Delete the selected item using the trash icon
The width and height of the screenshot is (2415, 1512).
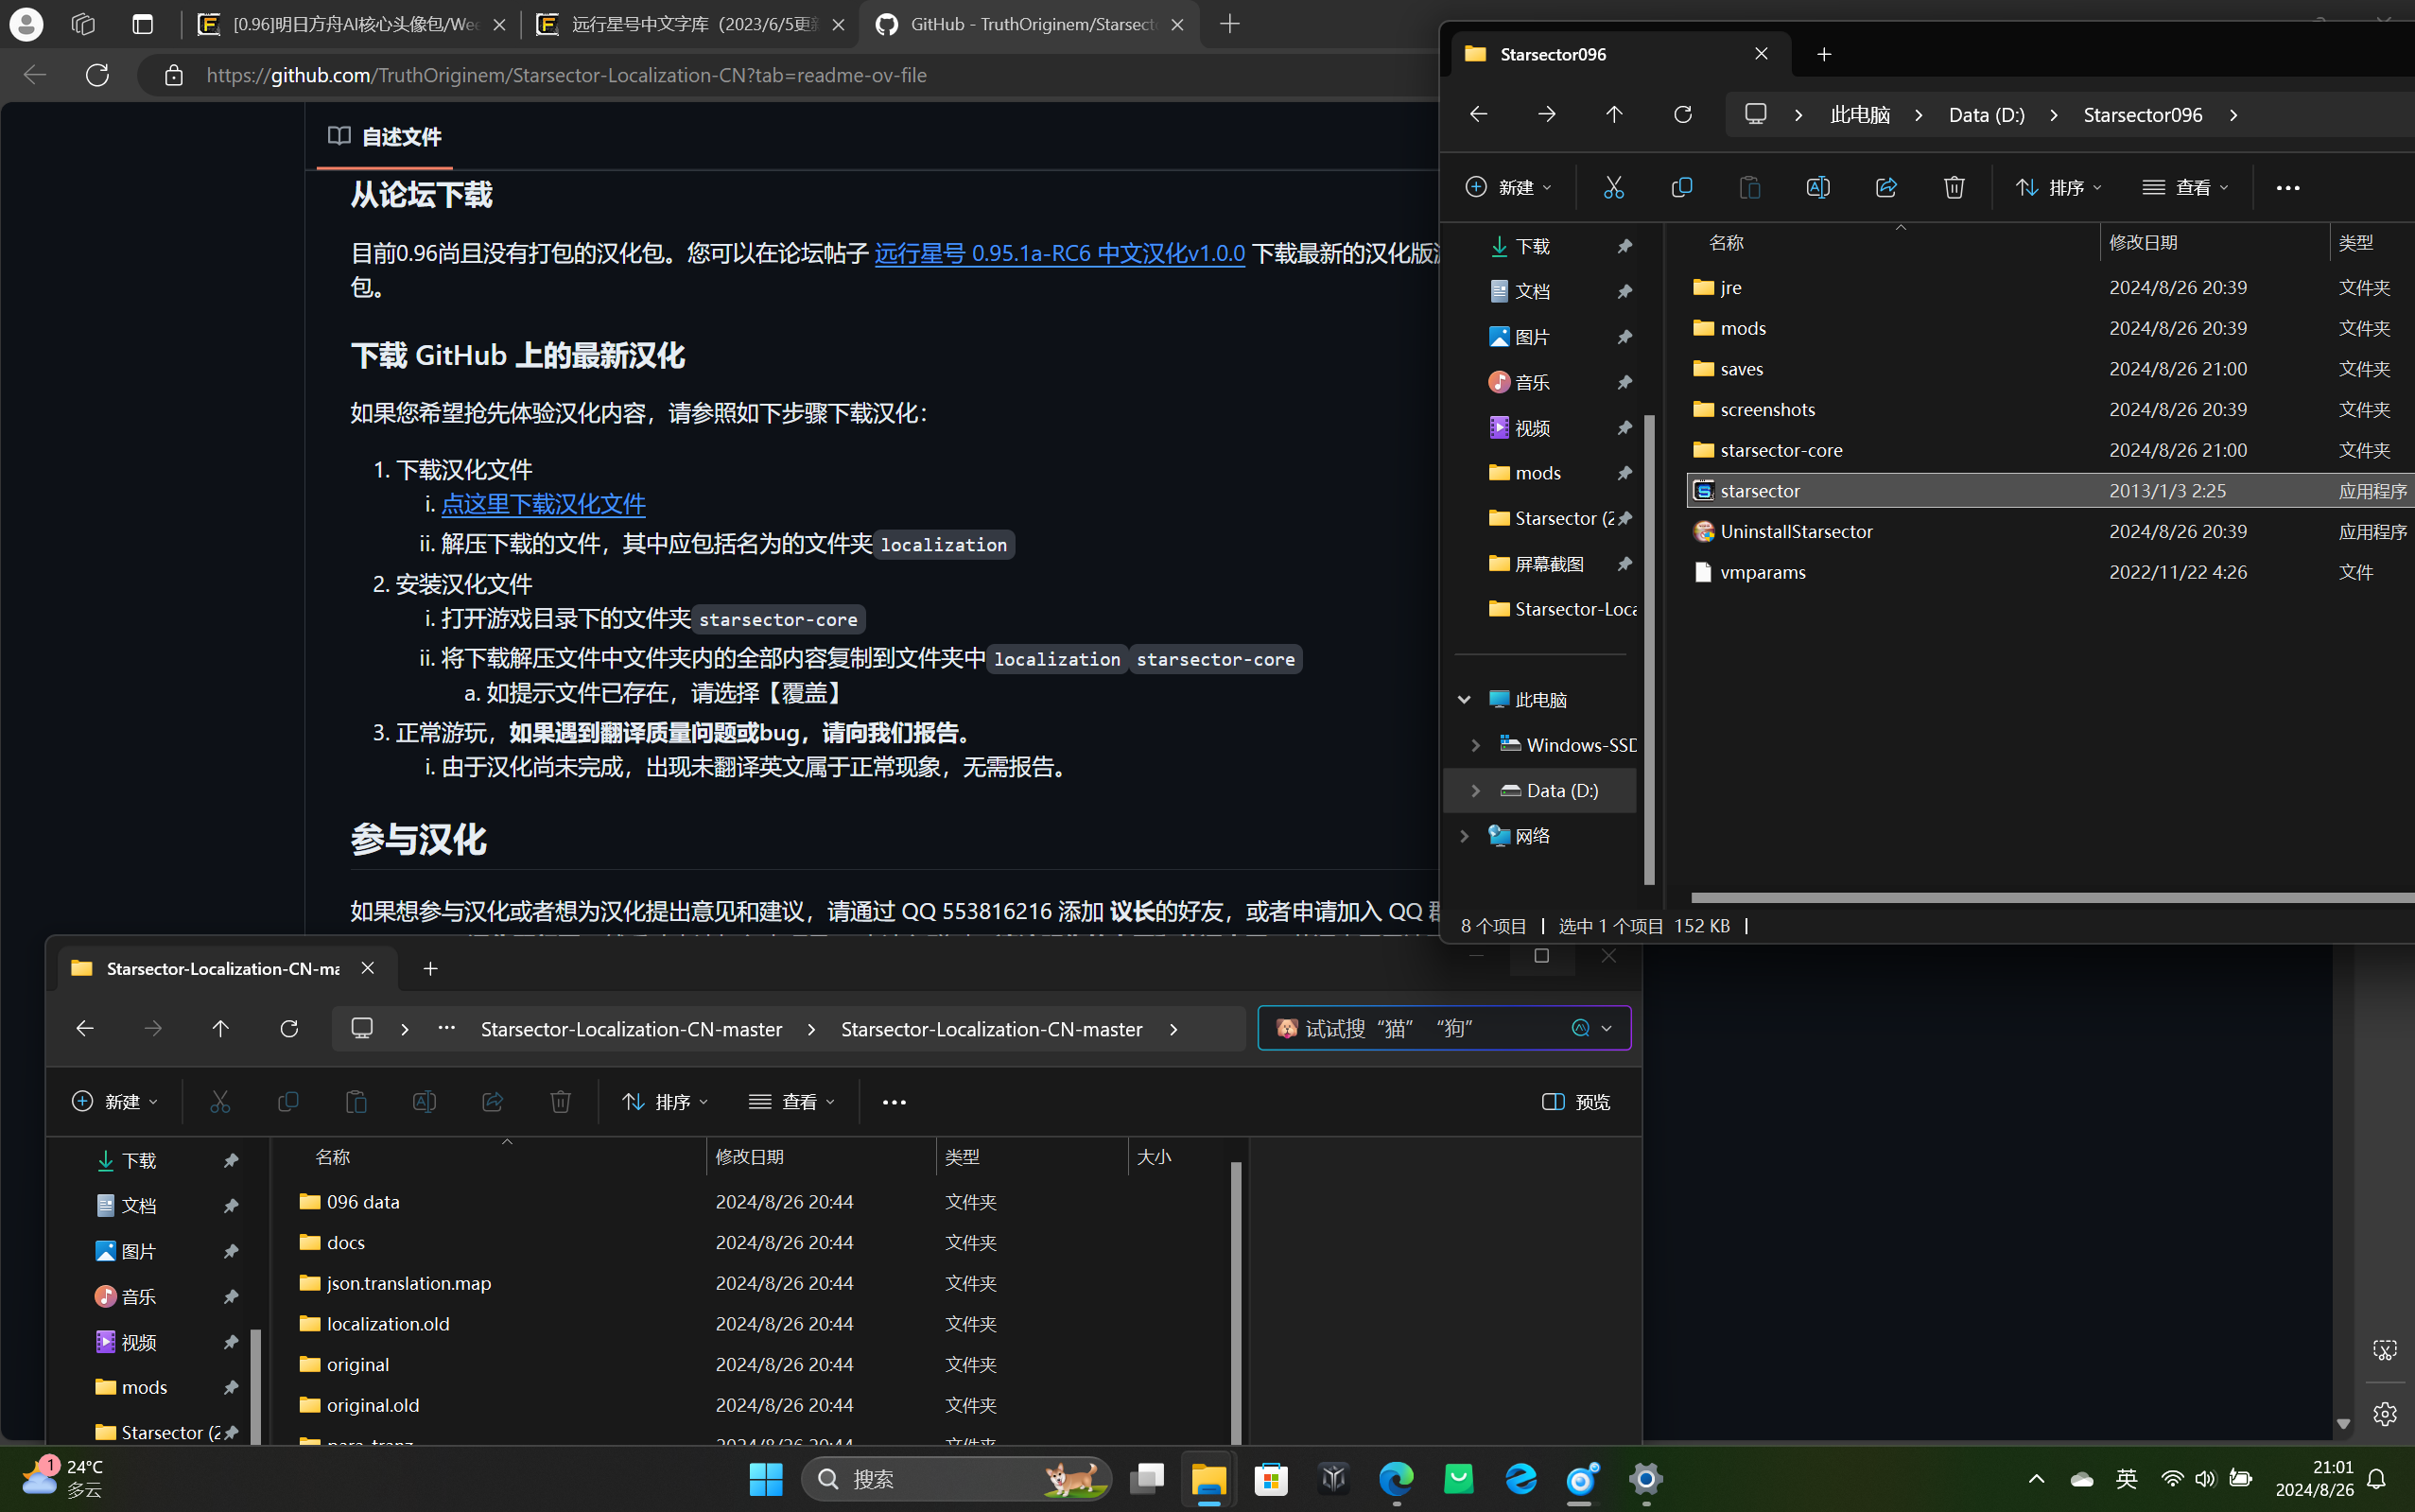1954,187
